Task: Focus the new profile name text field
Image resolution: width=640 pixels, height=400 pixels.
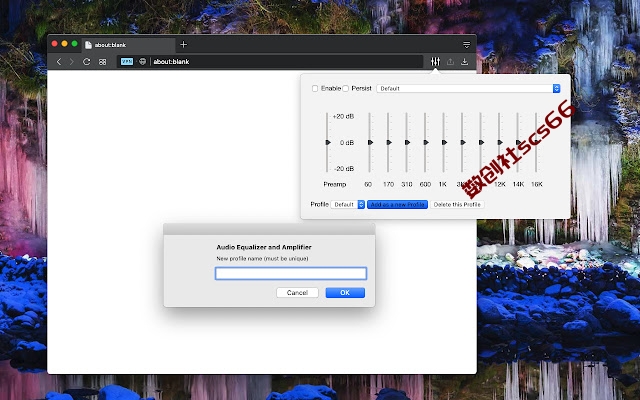Action: click(x=291, y=273)
